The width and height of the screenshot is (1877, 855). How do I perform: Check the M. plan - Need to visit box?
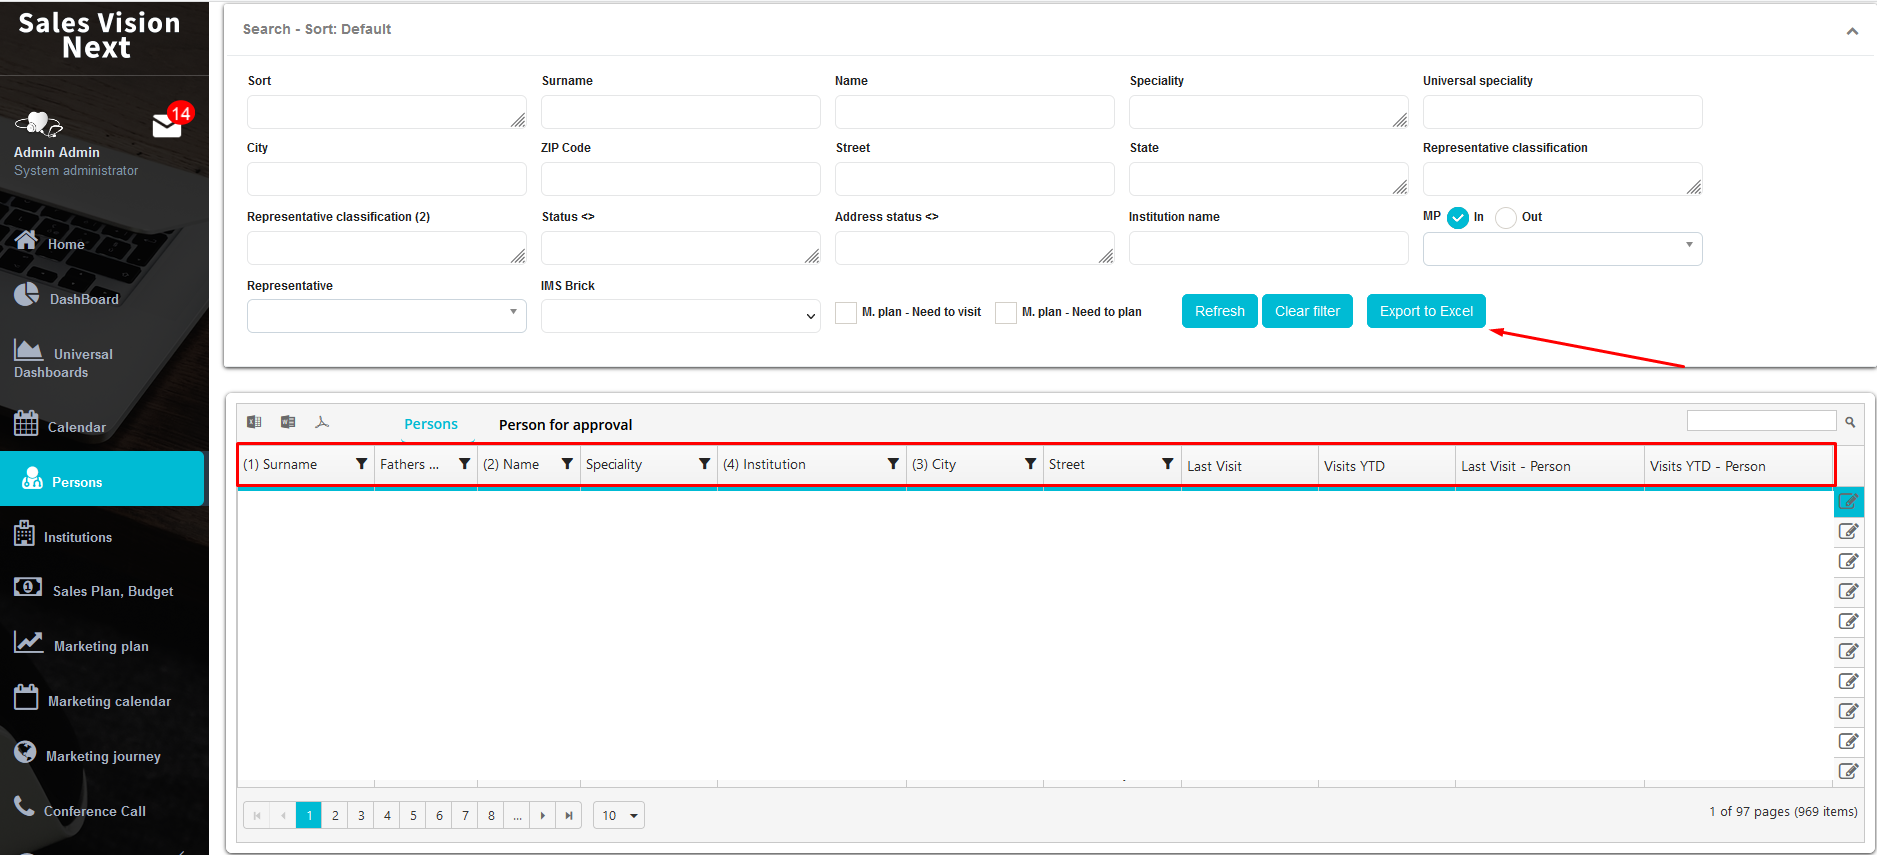click(846, 313)
